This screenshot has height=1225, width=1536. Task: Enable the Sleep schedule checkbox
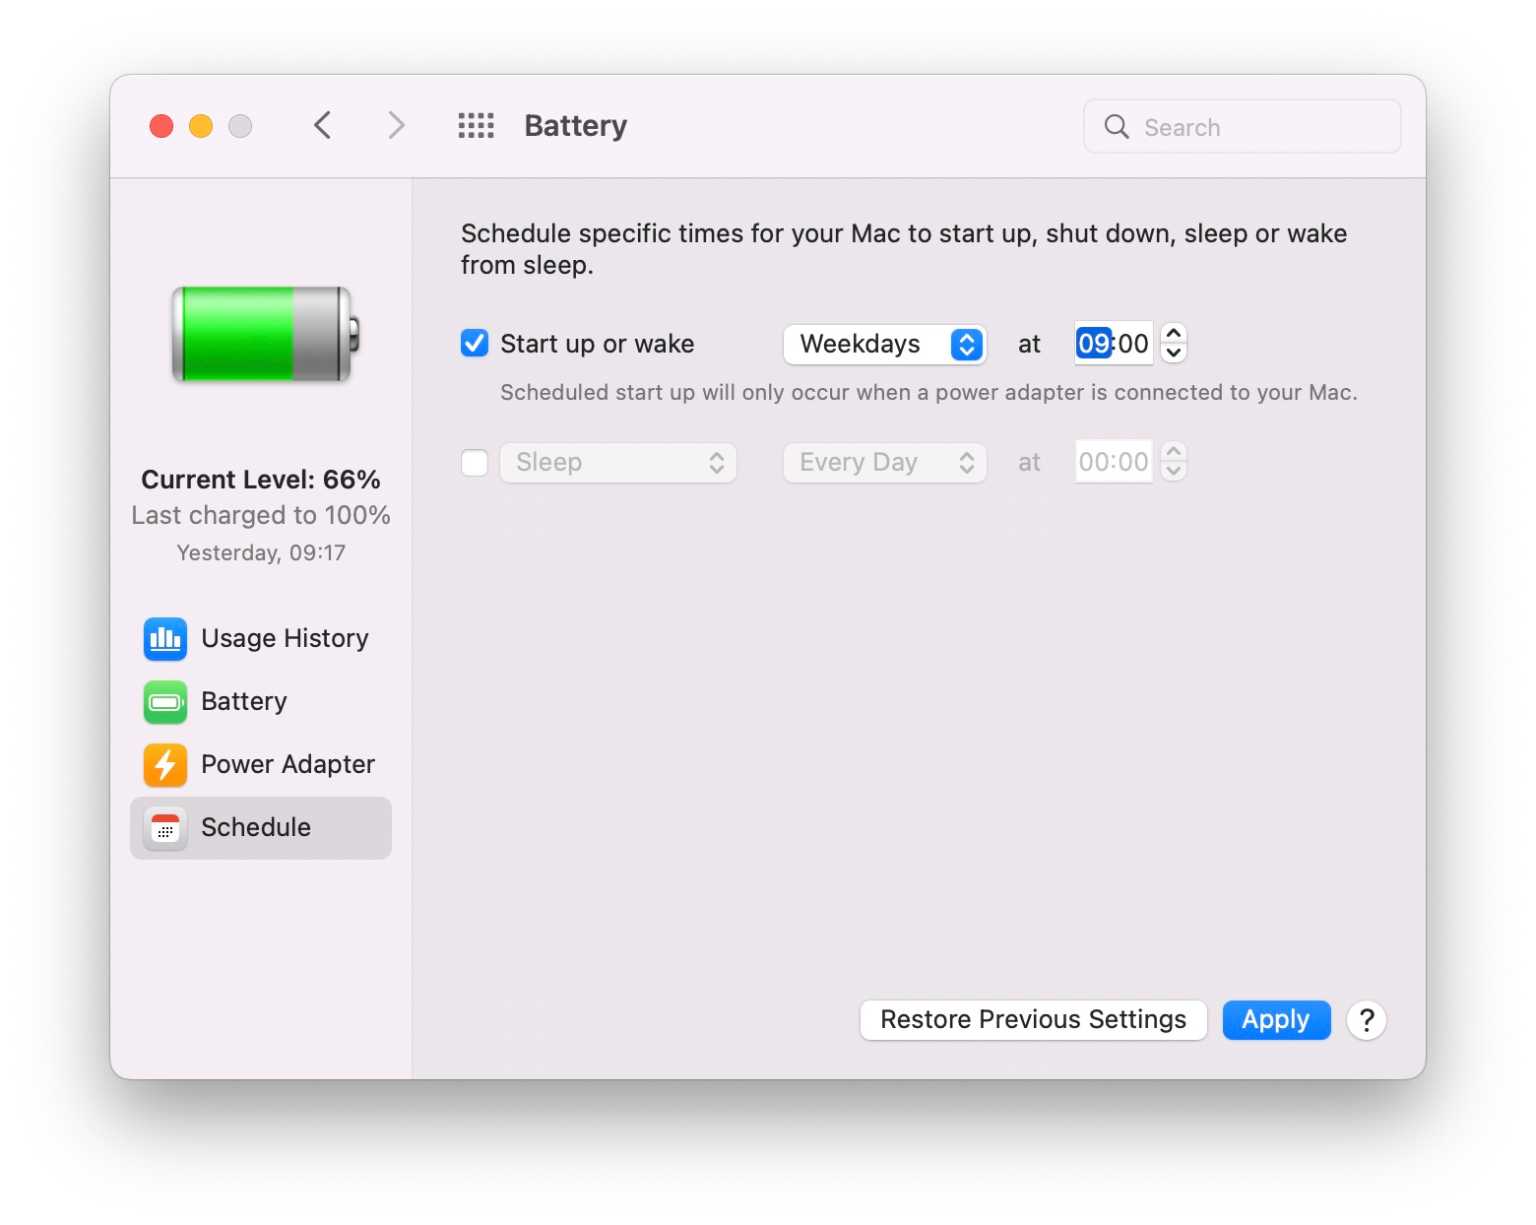474,462
